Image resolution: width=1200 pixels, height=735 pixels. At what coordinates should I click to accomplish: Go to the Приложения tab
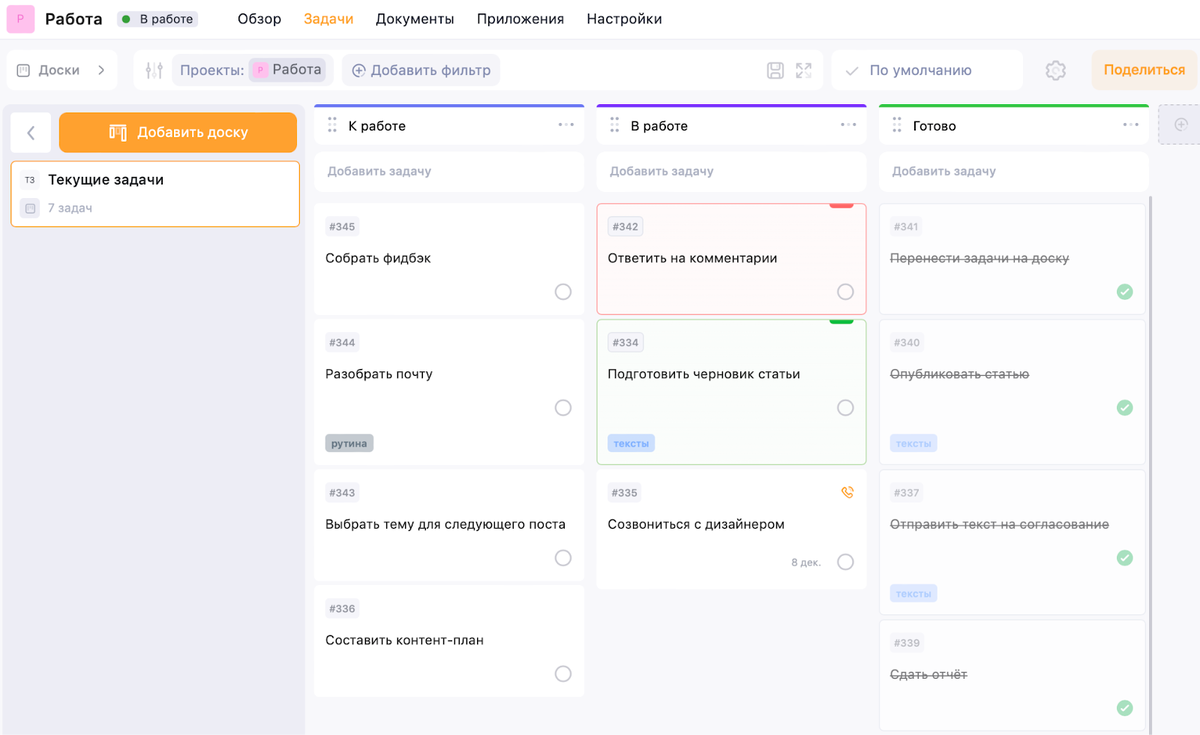(520, 19)
